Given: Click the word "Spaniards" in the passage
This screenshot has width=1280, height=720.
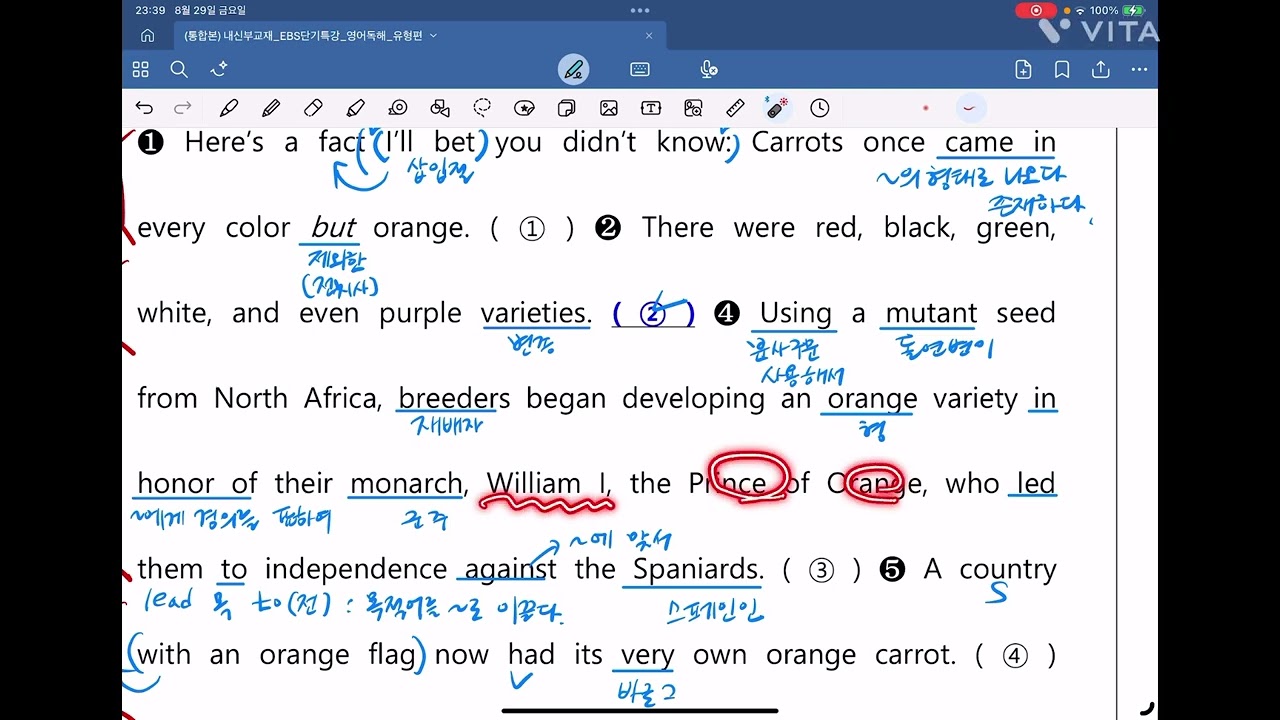Looking at the screenshot, I should point(696,569).
